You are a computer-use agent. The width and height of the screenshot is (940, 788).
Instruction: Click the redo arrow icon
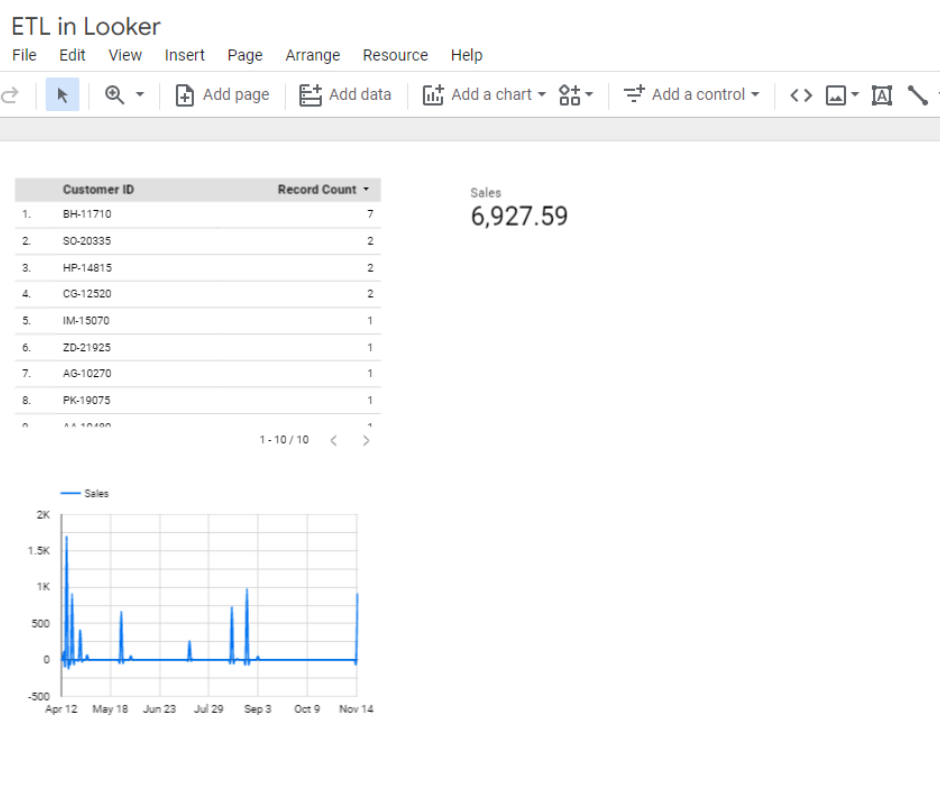[10, 95]
